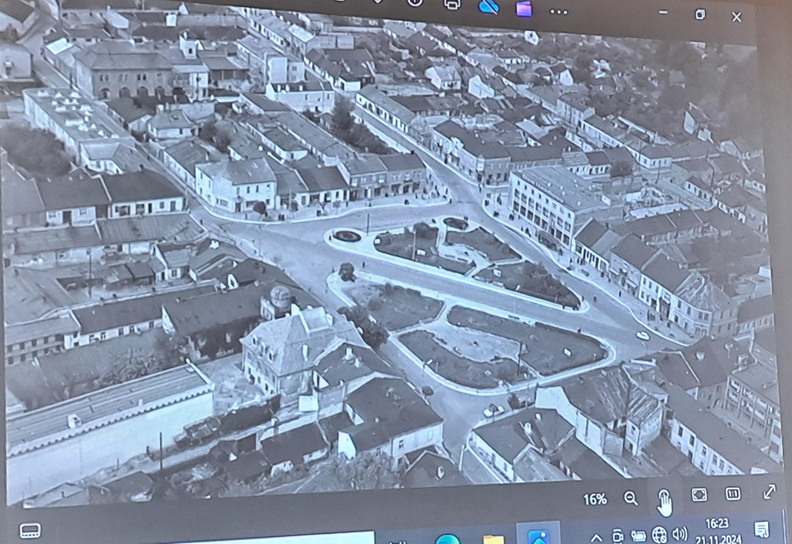
Task: Open Microsoft Edge from the taskbar
Action: pos(448,539)
